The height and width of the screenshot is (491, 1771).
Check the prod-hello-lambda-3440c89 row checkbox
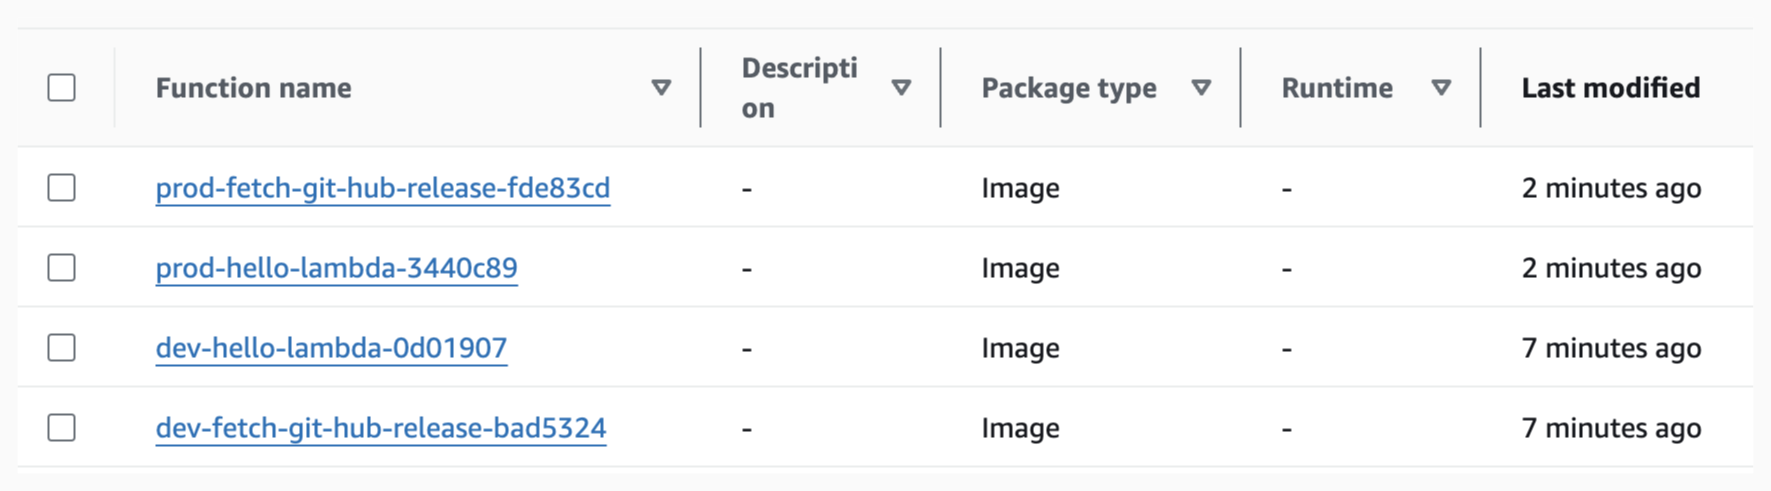[x=62, y=268]
